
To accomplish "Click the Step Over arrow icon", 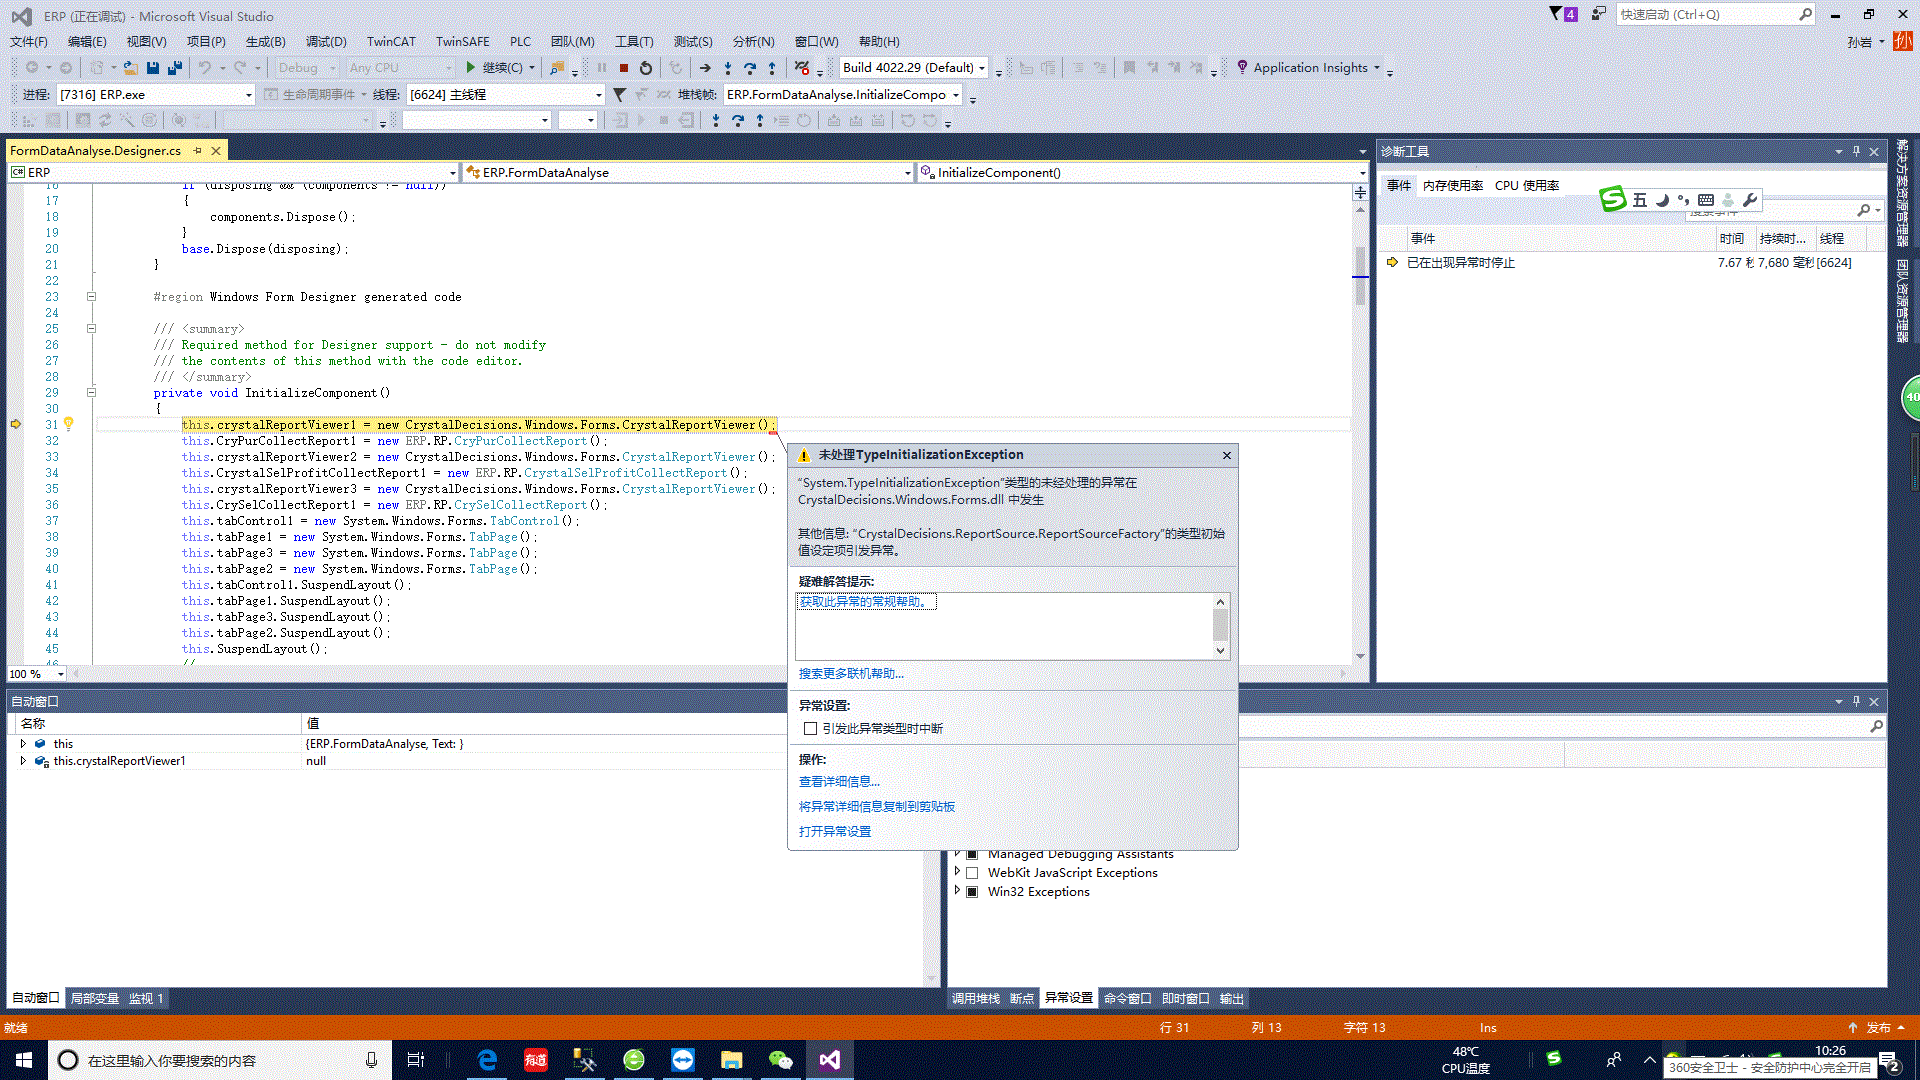I will pyautogui.click(x=749, y=68).
